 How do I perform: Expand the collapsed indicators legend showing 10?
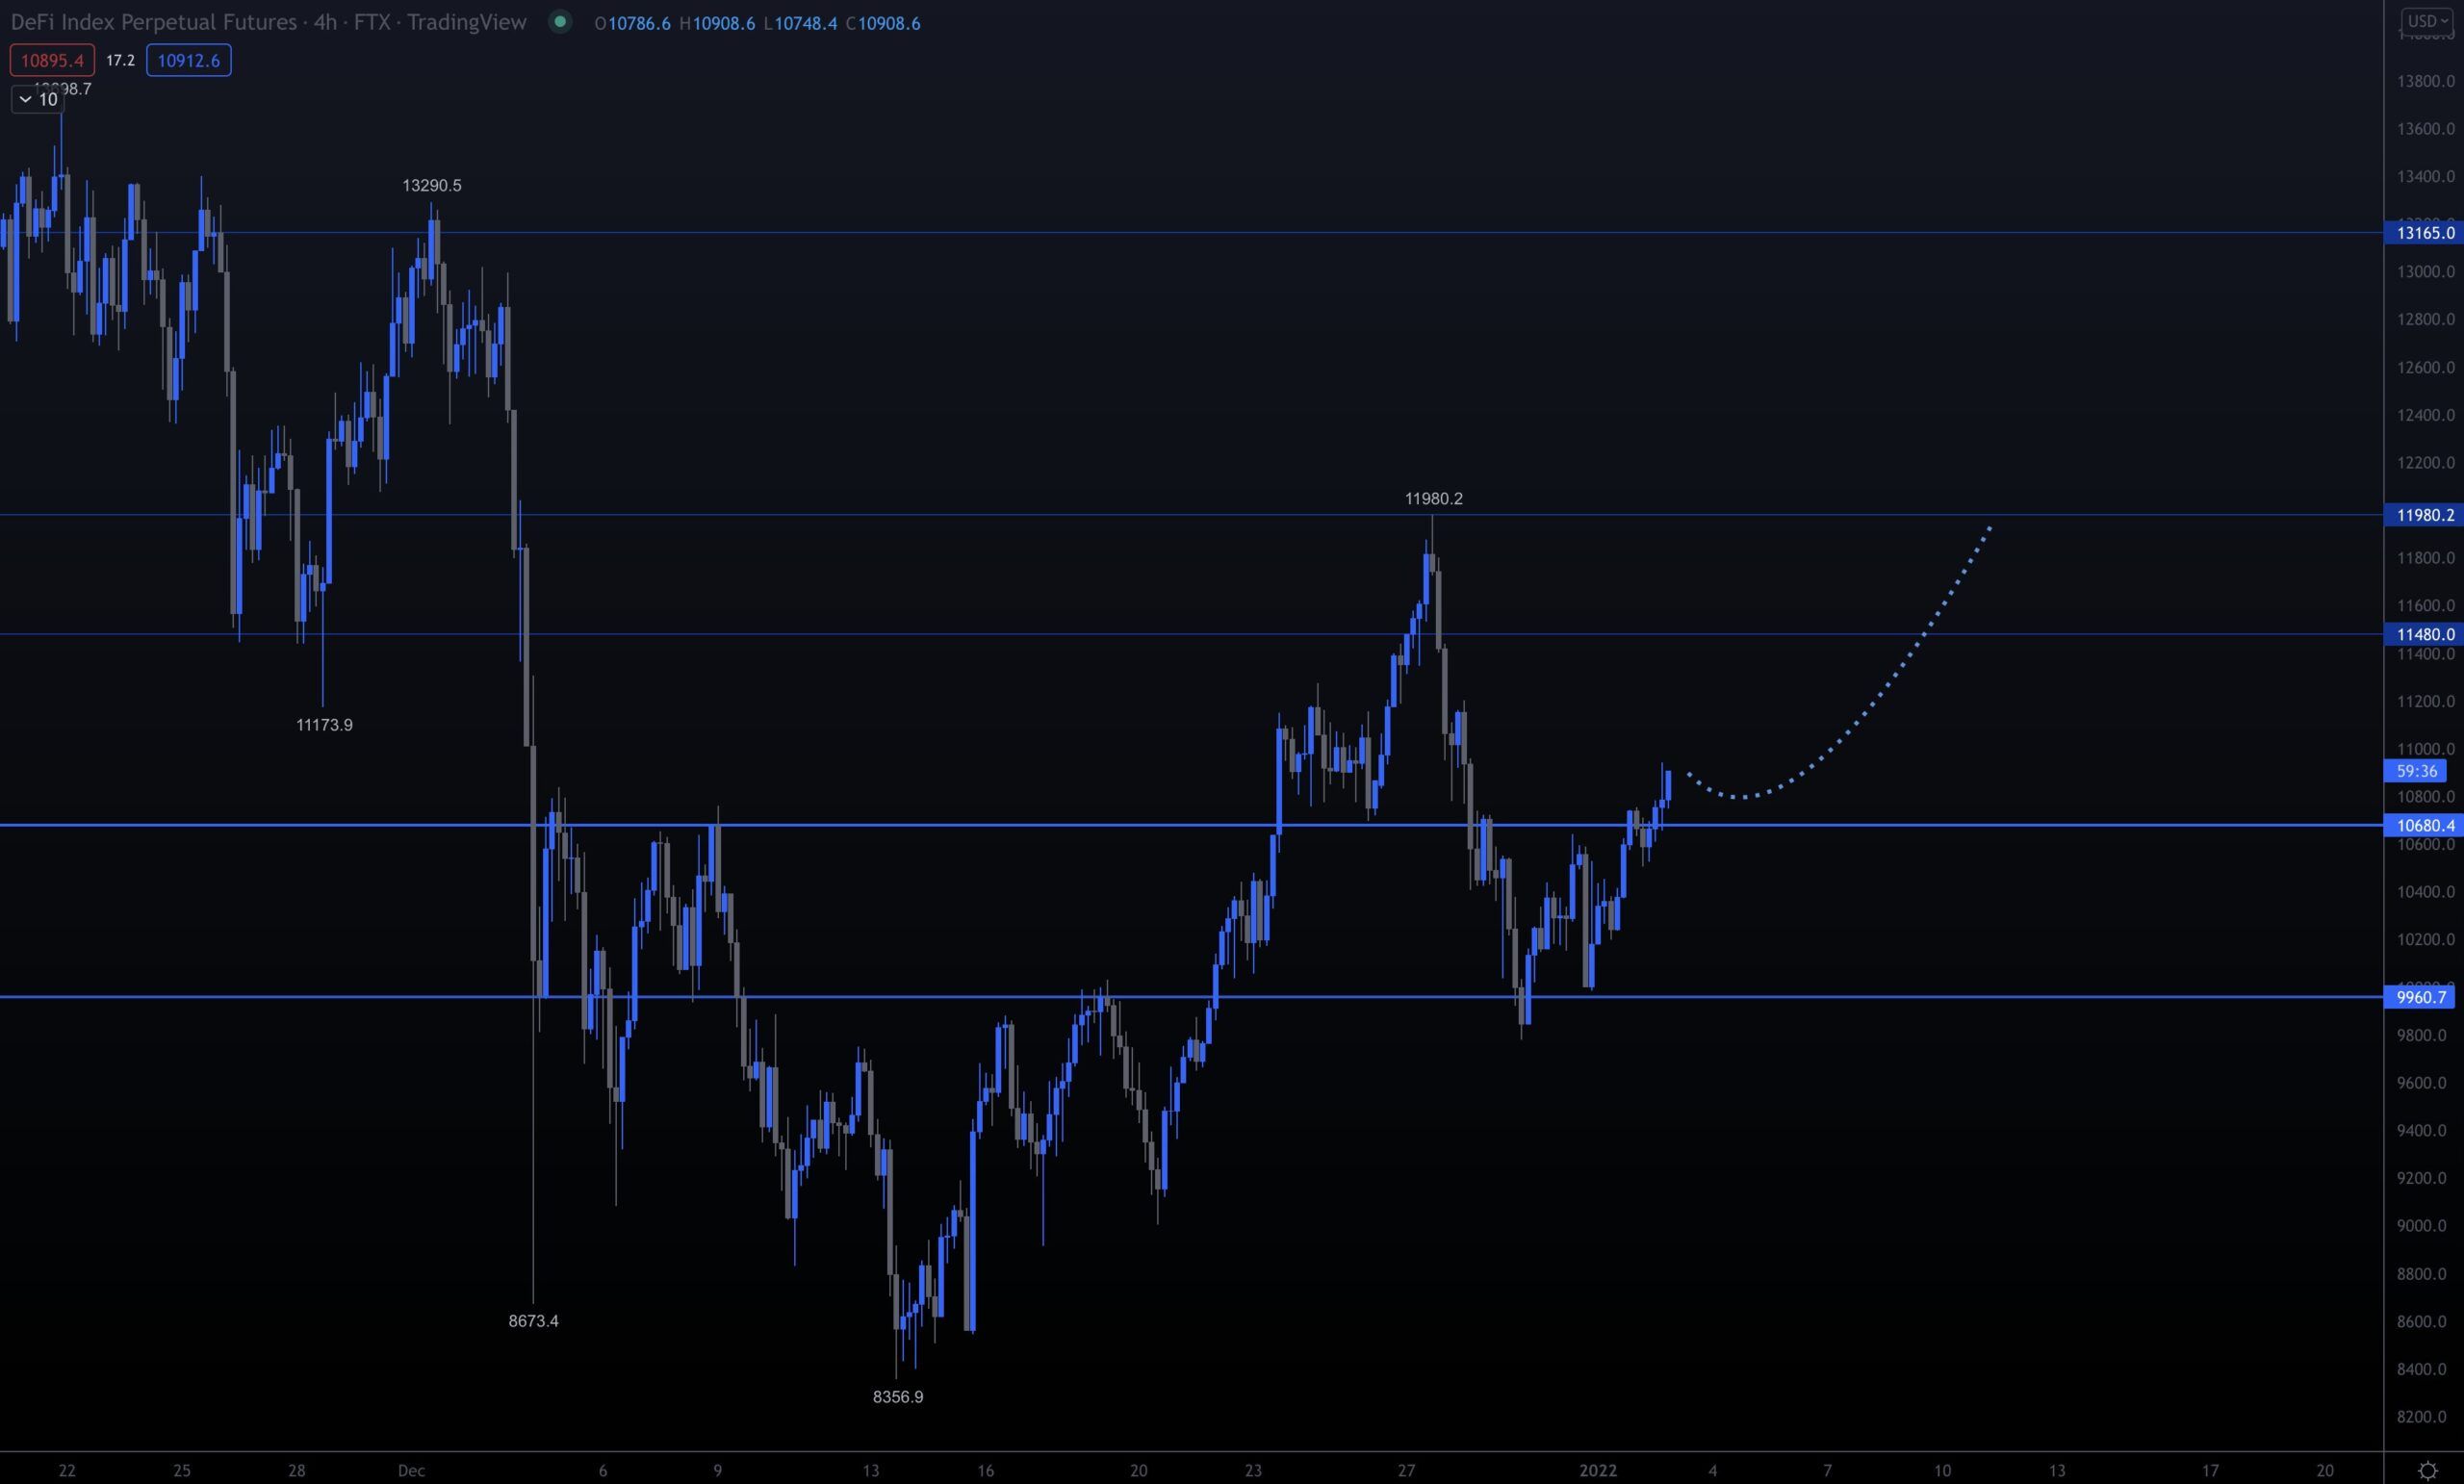click(x=38, y=99)
